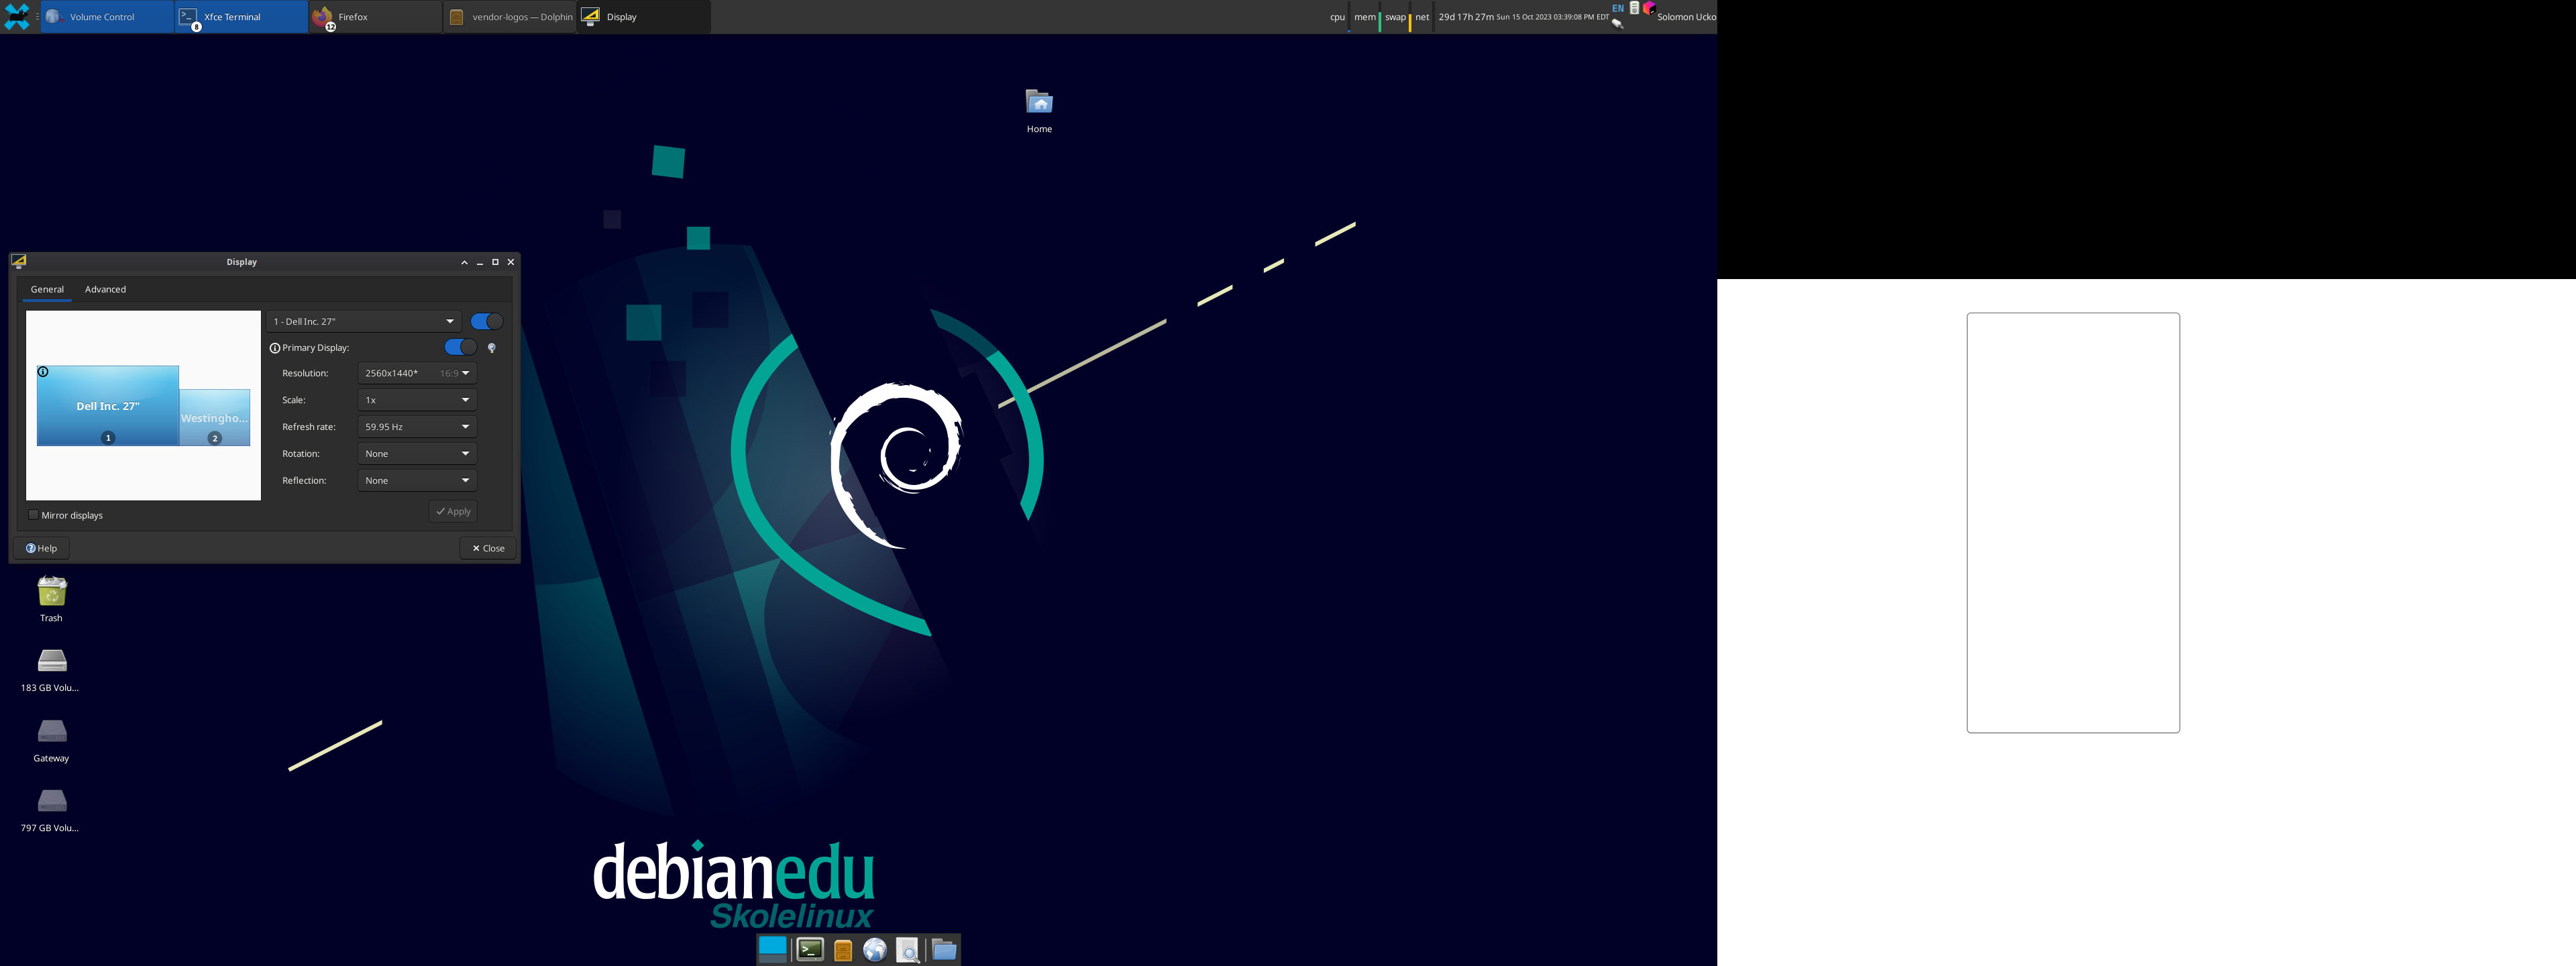
Task: Select the Trash desktop icon
Action: pos(51,599)
